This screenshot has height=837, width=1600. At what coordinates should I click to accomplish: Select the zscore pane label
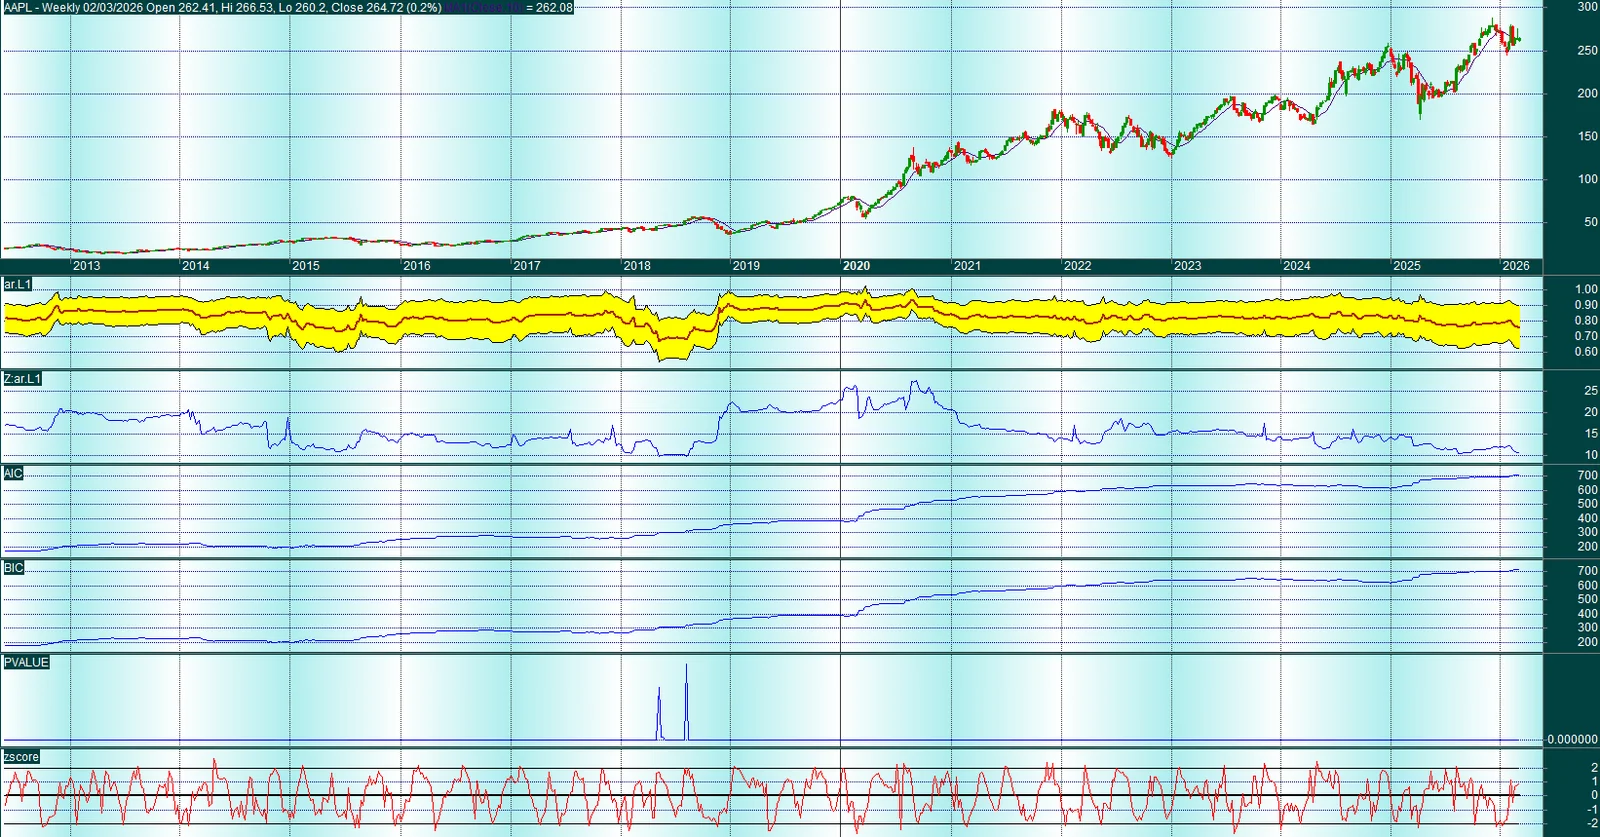coord(21,757)
